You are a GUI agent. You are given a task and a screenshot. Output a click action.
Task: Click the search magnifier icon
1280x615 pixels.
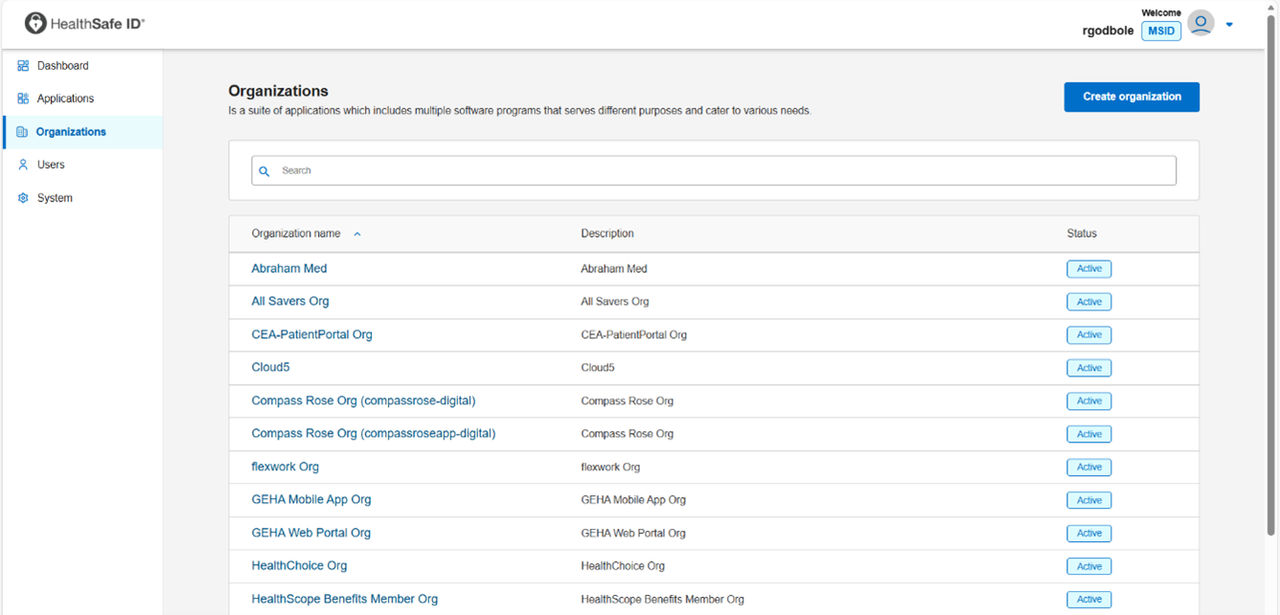(x=265, y=171)
